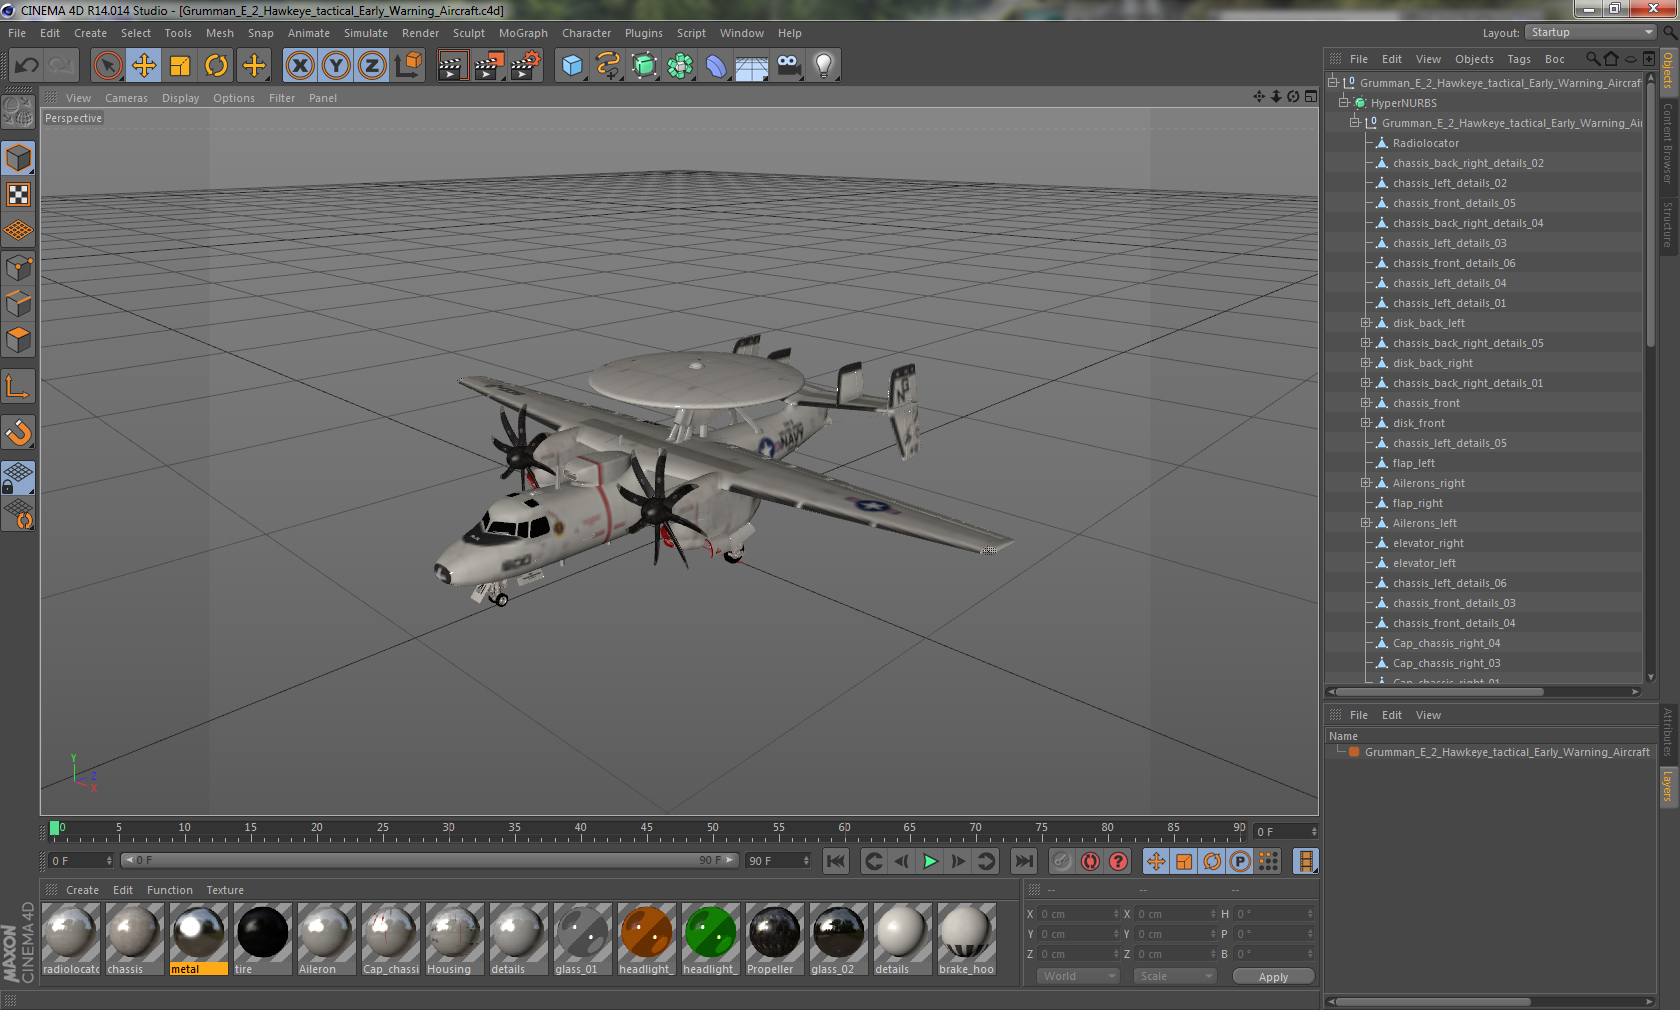
Task: Open the Array modeling objects icon
Action: coord(680,66)
